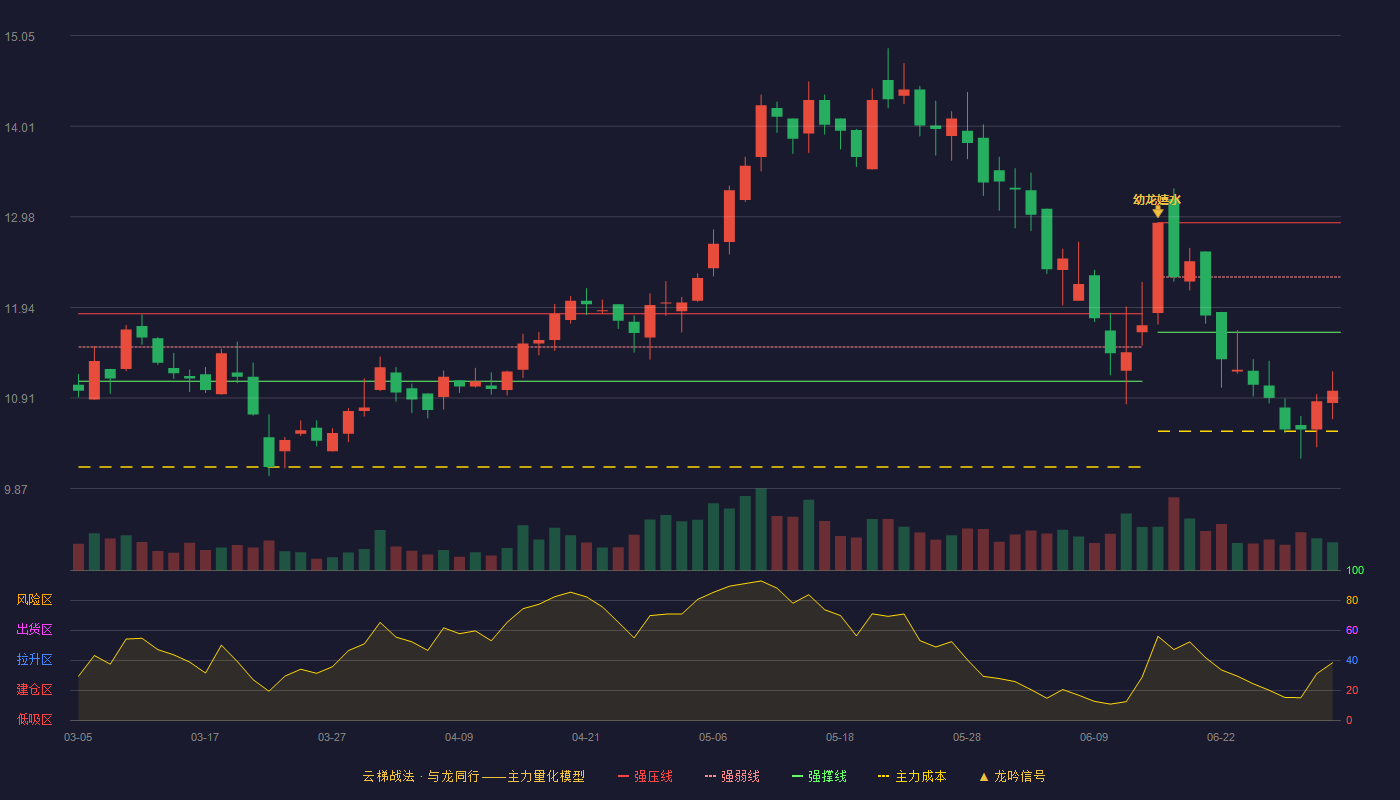
Task: Click the 11.94 price axis label
Action: (19, 309)
